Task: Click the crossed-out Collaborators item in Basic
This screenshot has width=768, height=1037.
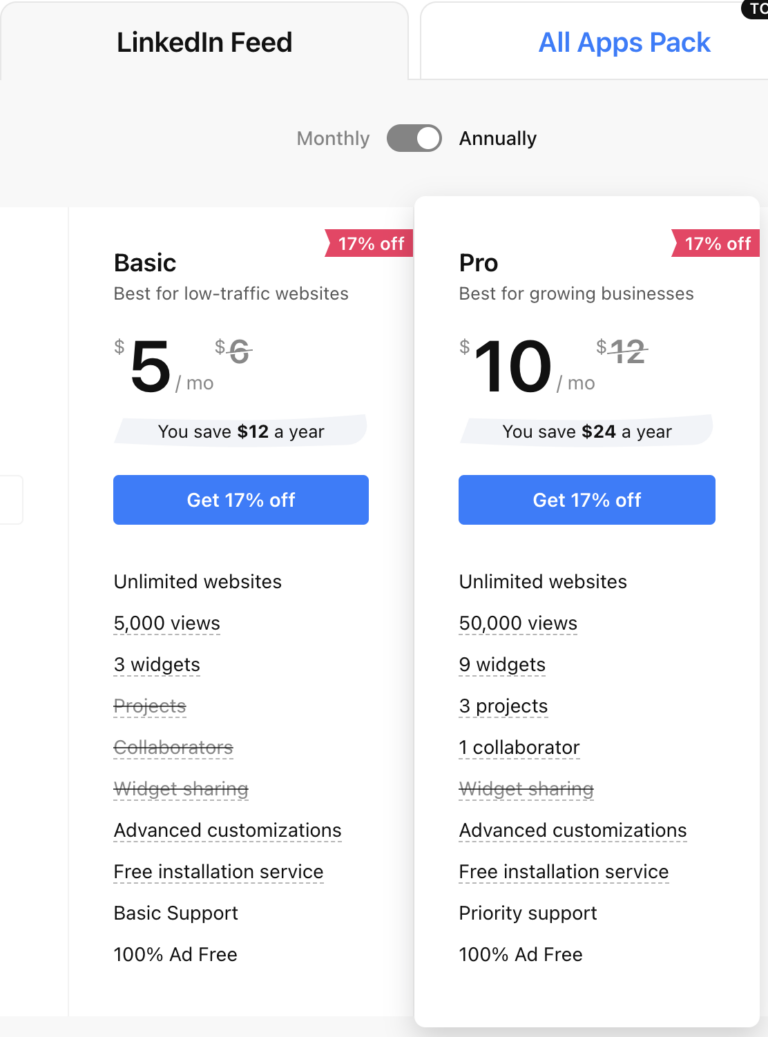Action: 173,748
